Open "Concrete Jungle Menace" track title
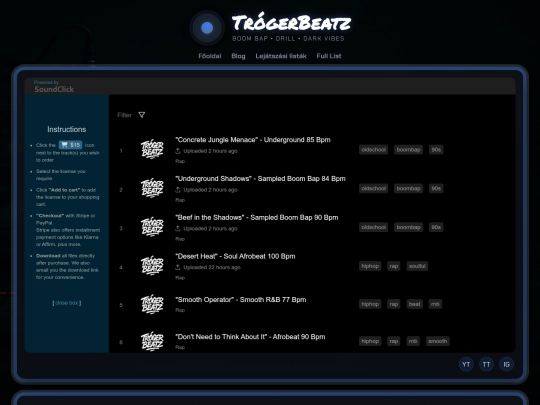540x405 pixels. coord(253,140)
